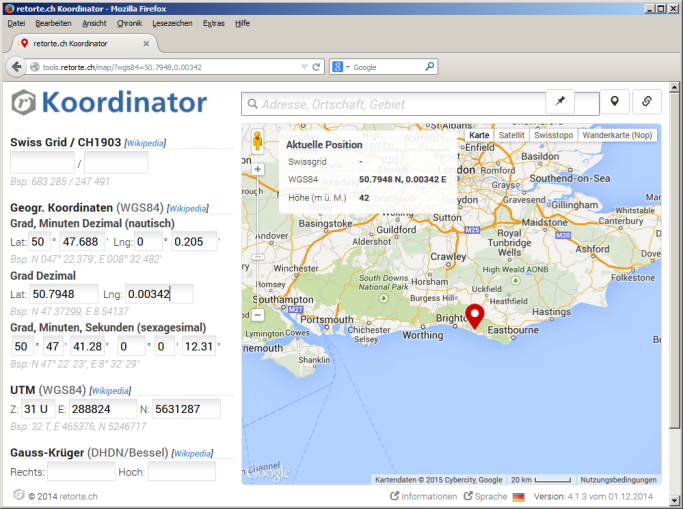Screen dimensions: 683x509
Task: Zoom in with the map plus button
Action: pos(258,169)
